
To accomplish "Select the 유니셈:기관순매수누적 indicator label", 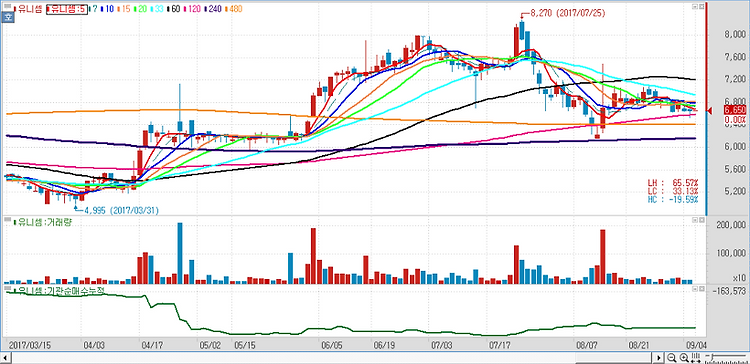I will (58, 291).
